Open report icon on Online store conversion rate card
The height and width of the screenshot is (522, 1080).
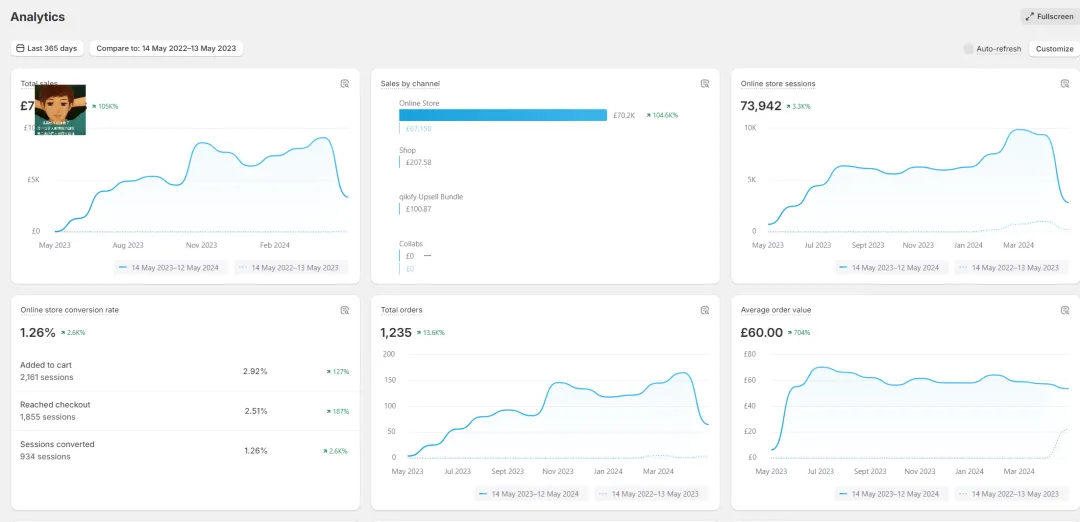pos(345,310)
